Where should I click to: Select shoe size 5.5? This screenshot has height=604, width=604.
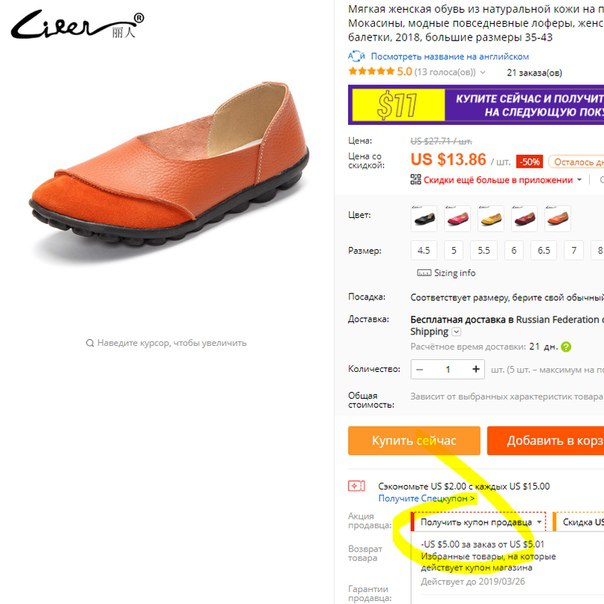[x=484, y=250]
